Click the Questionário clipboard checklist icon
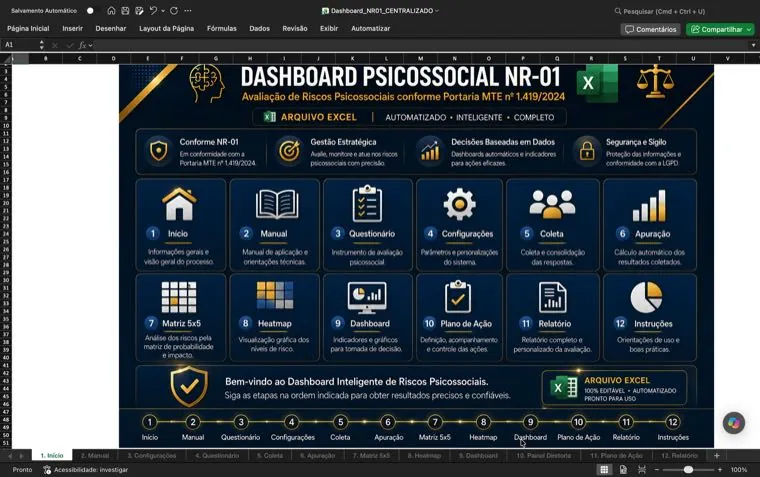 367,204
